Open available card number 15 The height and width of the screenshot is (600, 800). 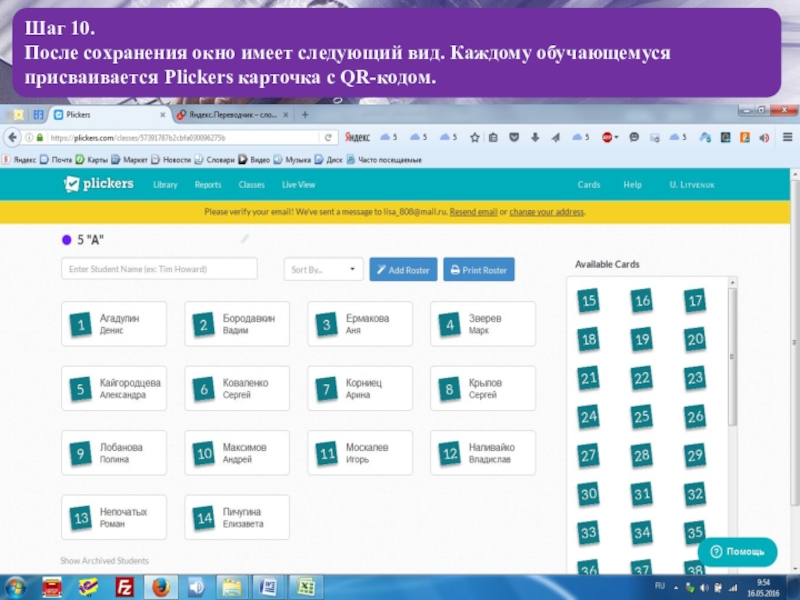pos(588,301)
